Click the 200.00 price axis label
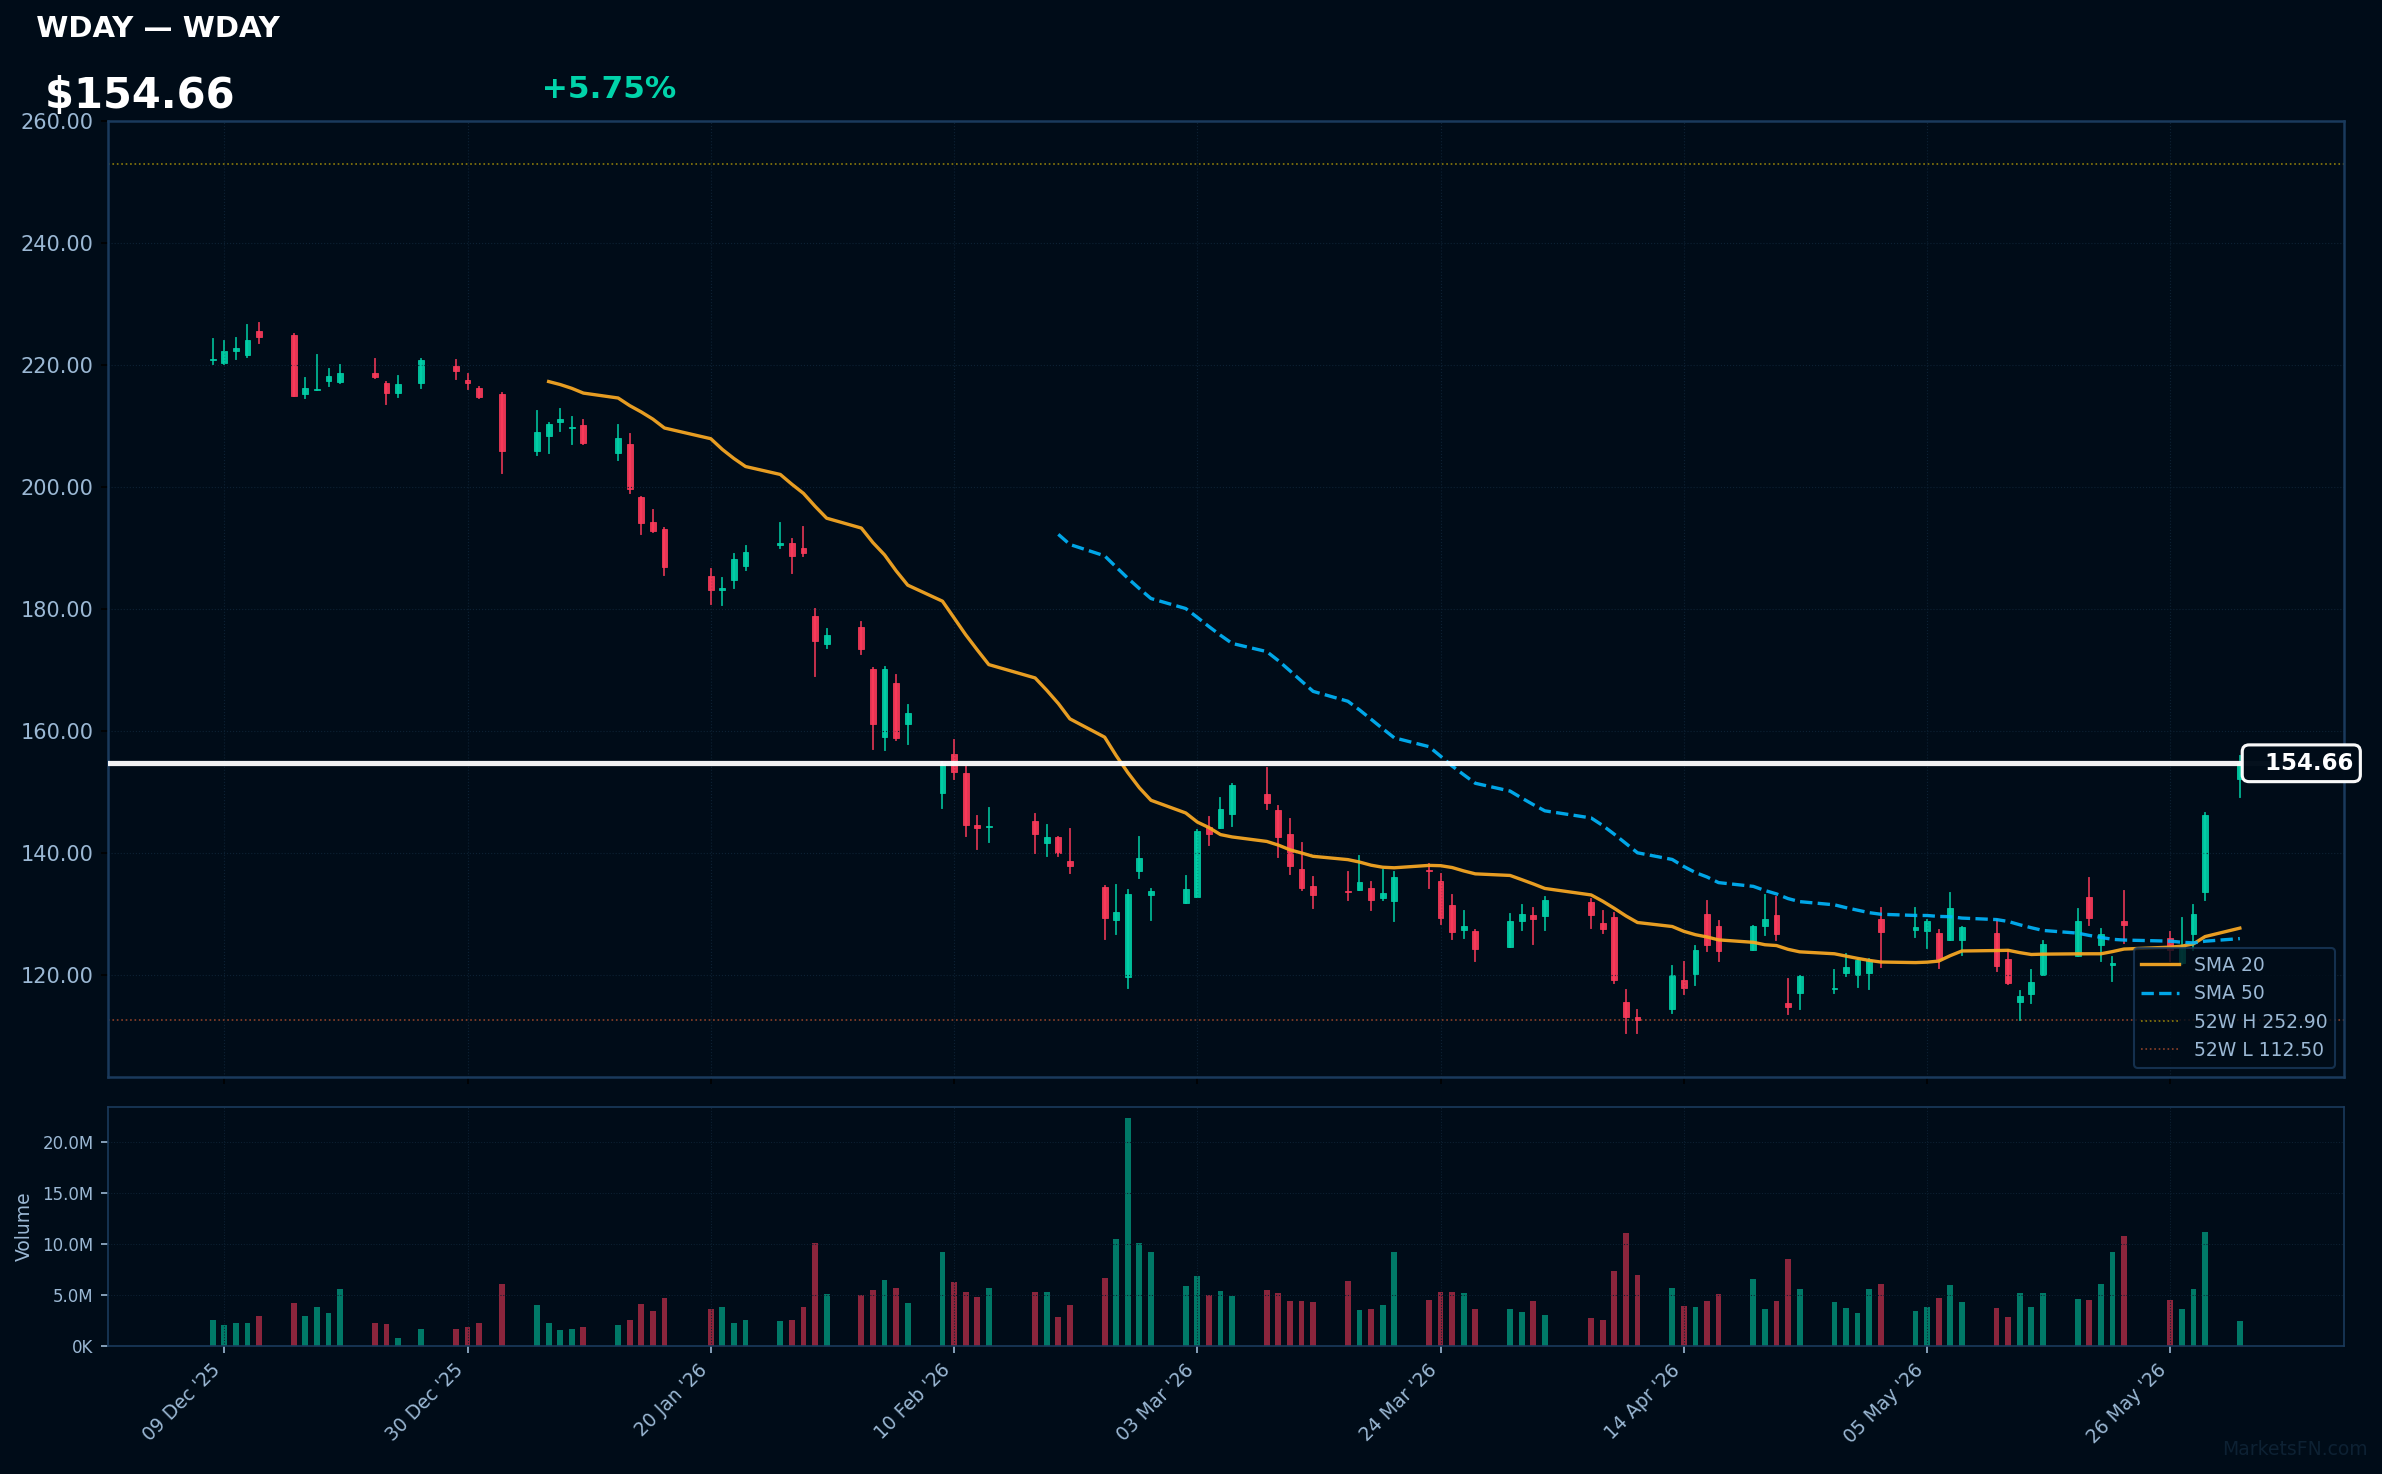 (57, 488)
